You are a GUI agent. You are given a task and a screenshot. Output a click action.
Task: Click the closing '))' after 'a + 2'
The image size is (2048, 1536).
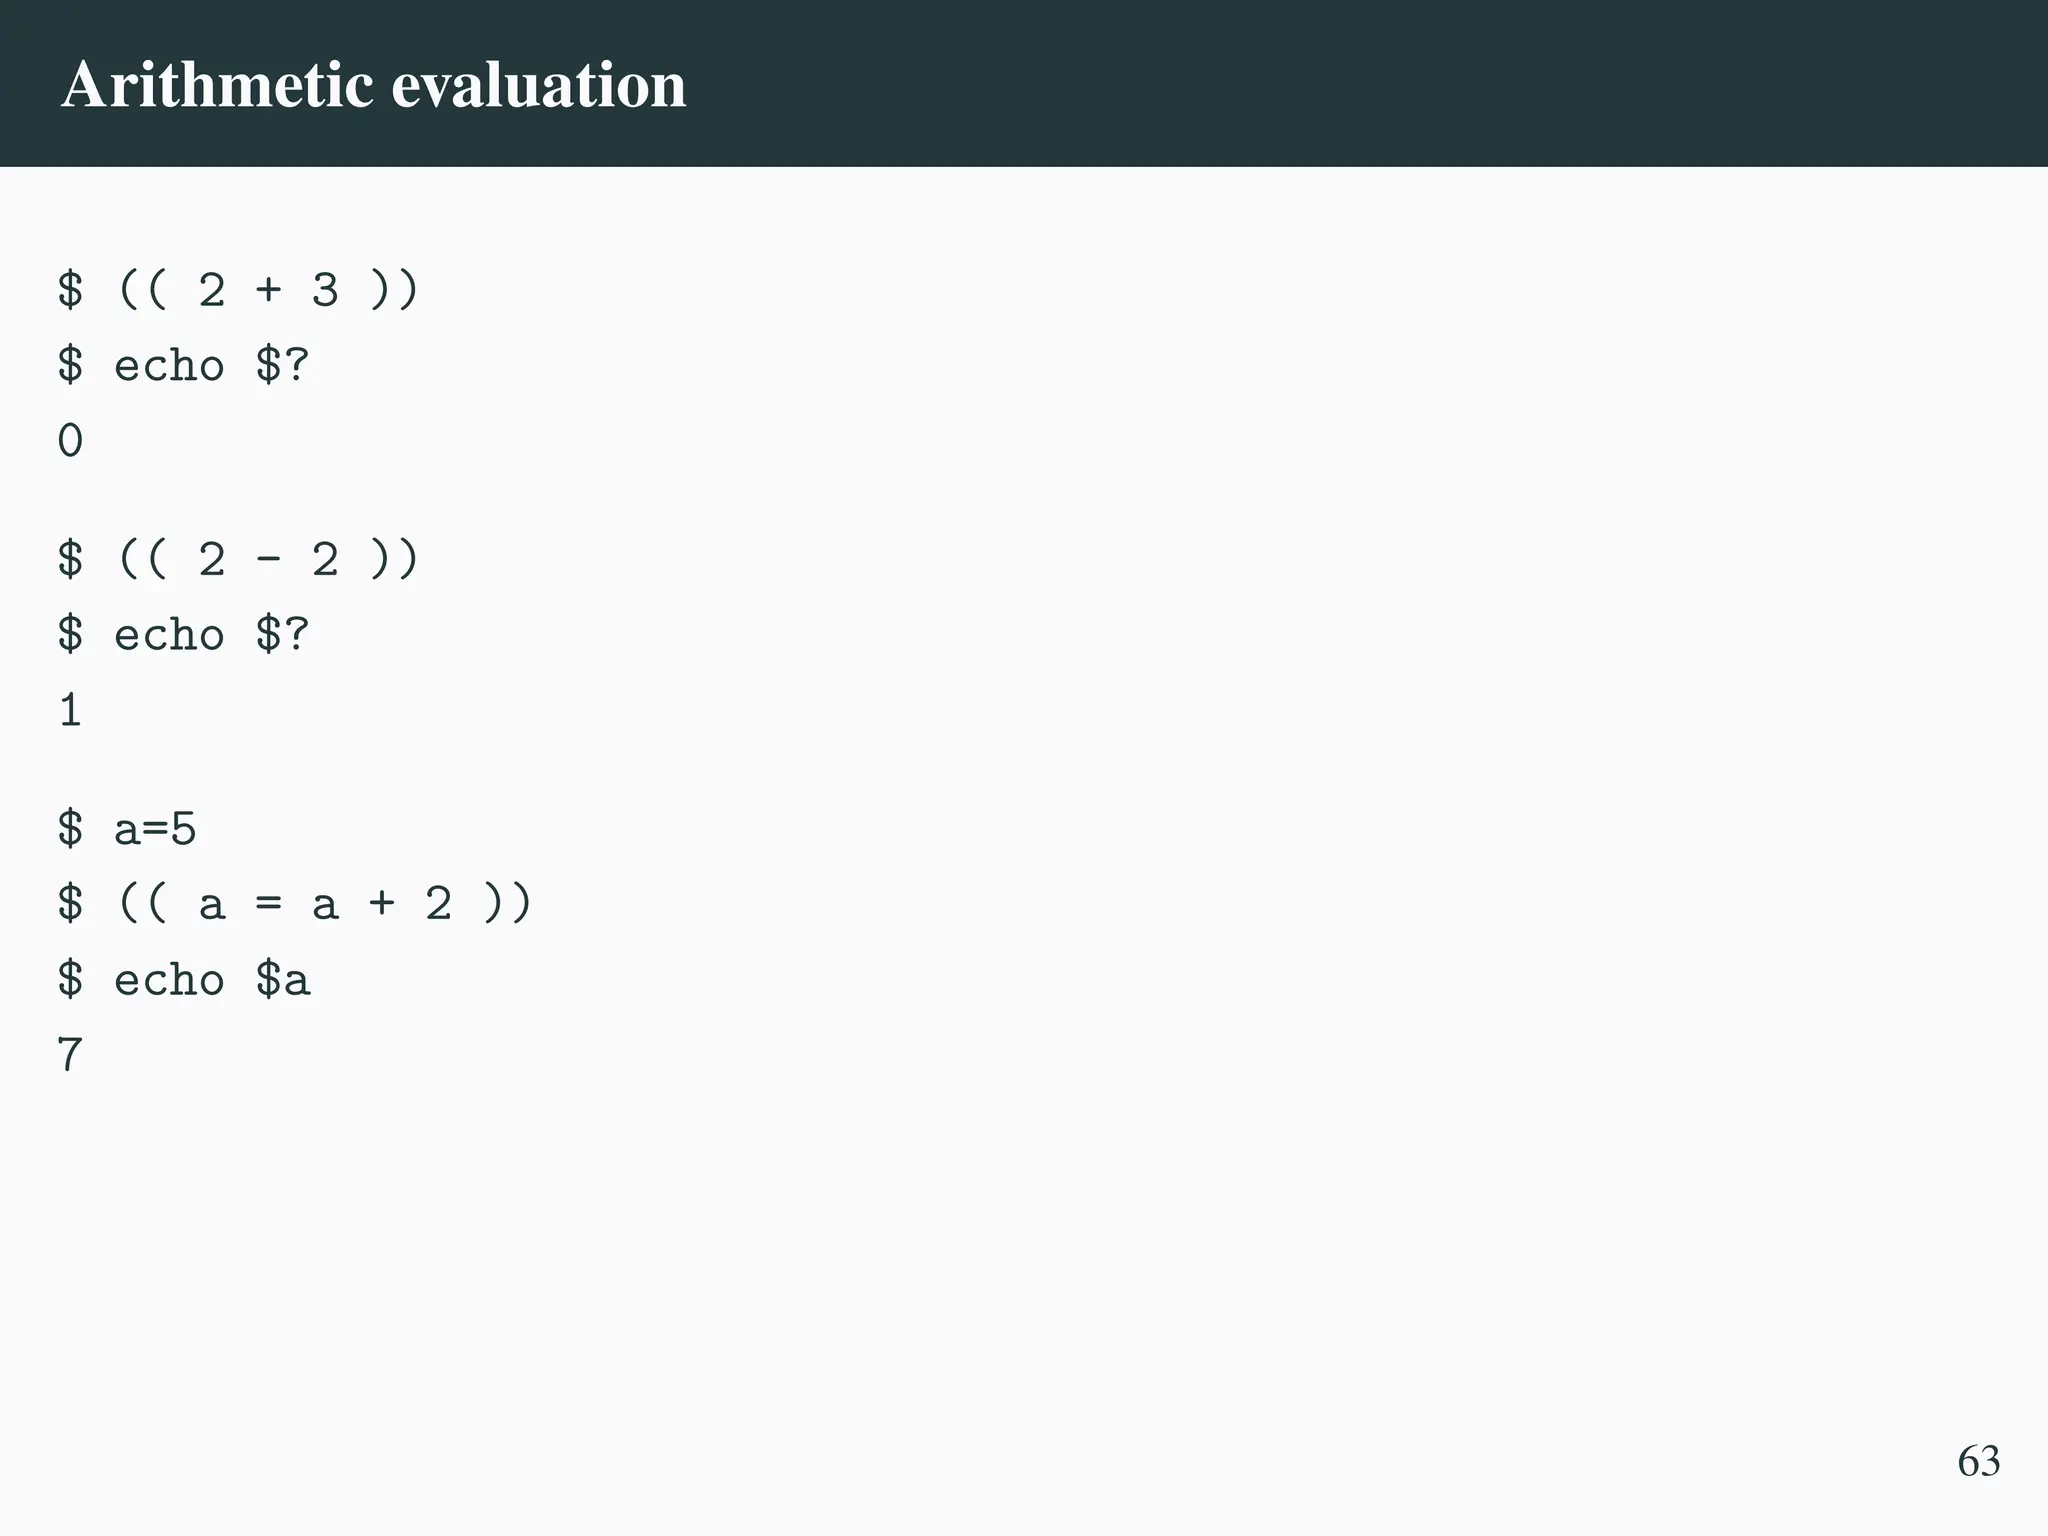(x=507, y=904)
